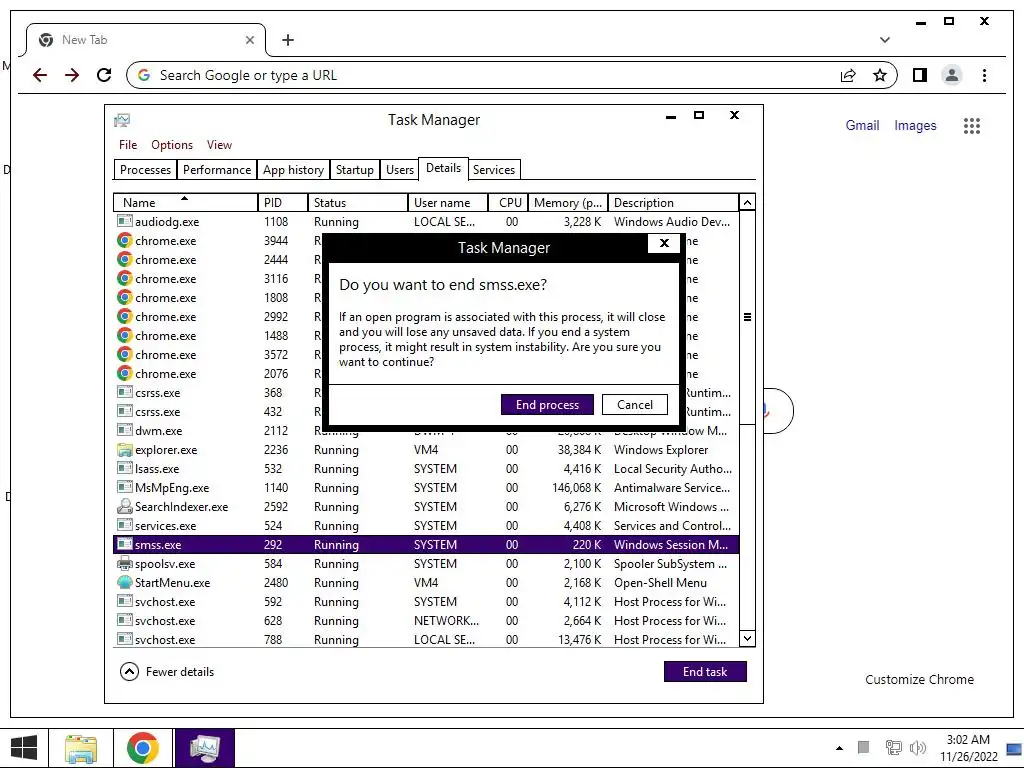
Task: Select the services.exe process row
Action: point(426,526)
